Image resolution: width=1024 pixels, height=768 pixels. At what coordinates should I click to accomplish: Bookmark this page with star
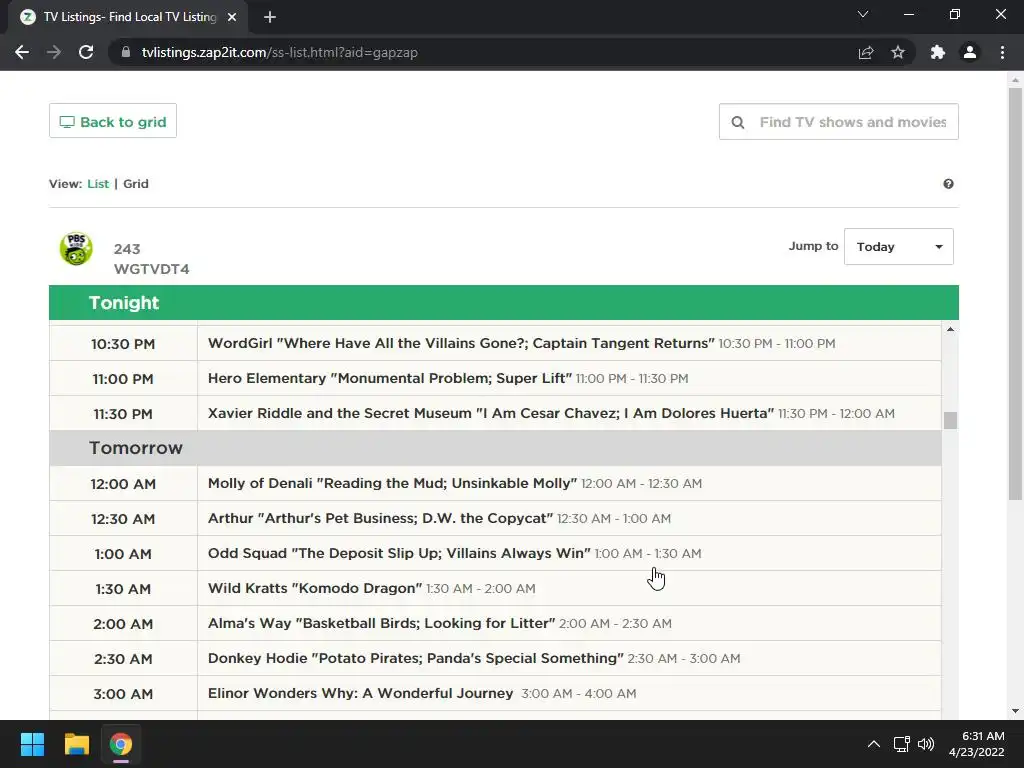pyautogui.click(x=898, y=52)
